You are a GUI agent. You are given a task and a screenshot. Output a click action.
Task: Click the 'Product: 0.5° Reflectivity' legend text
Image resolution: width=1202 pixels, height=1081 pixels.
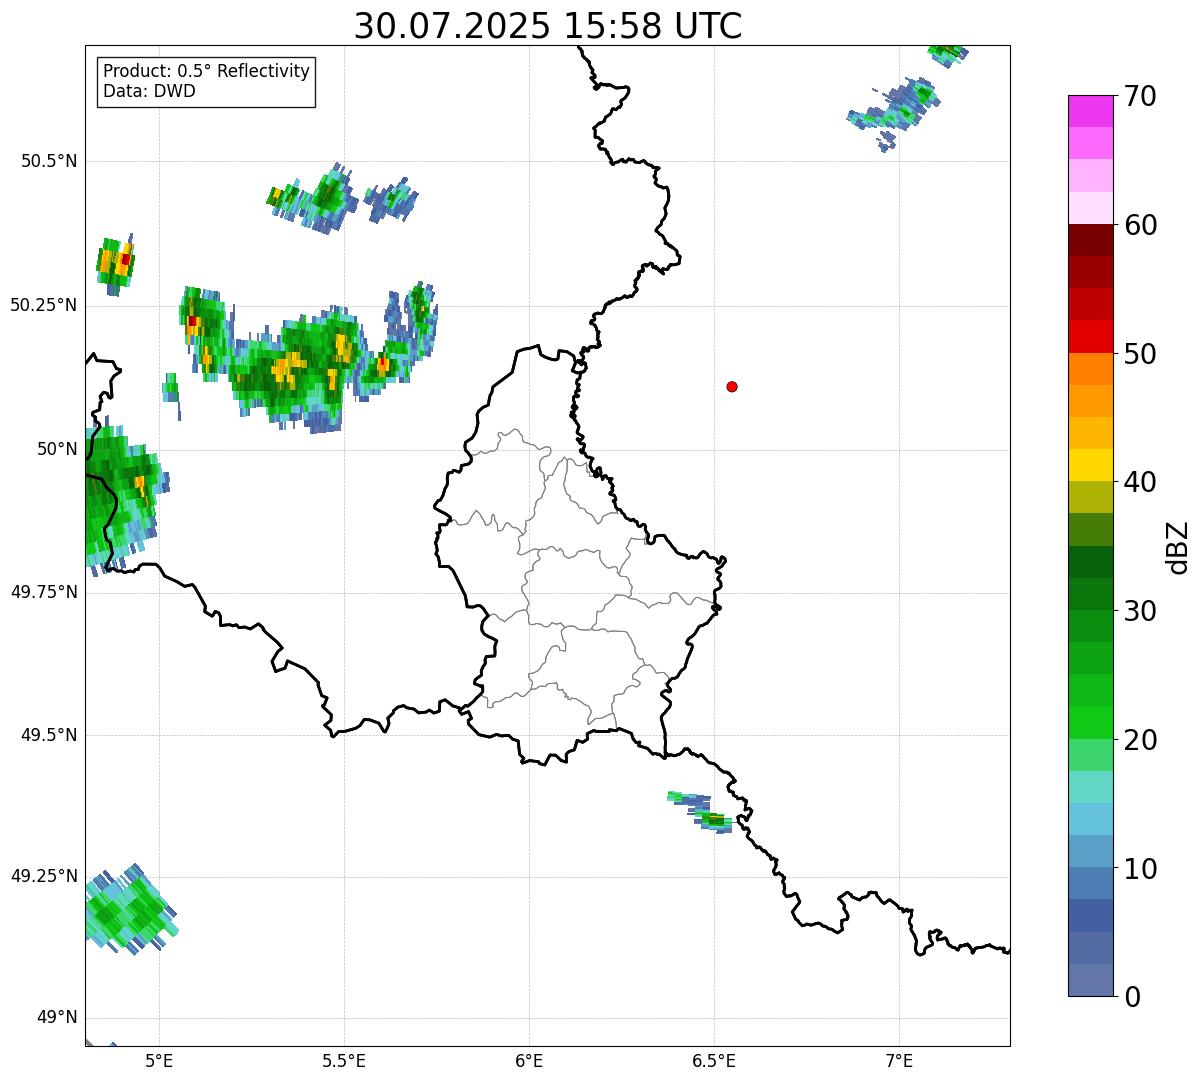coord(206,72)
